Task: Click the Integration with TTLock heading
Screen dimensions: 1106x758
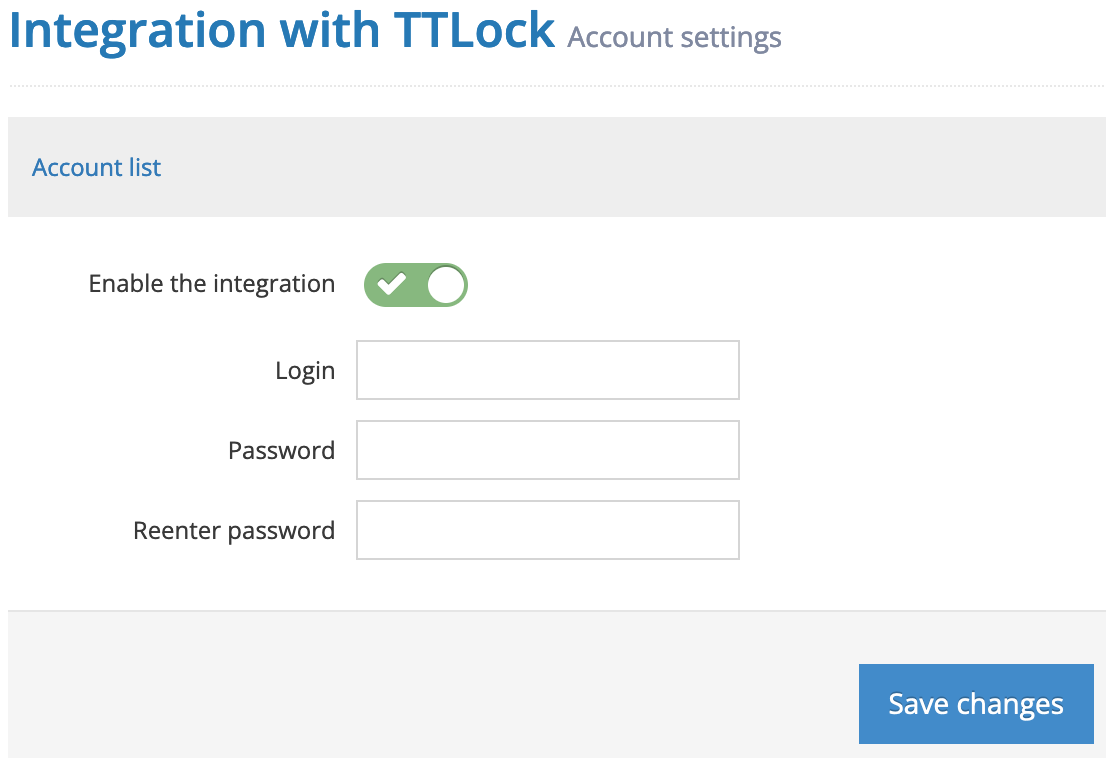Action: (x=282, y=30)
